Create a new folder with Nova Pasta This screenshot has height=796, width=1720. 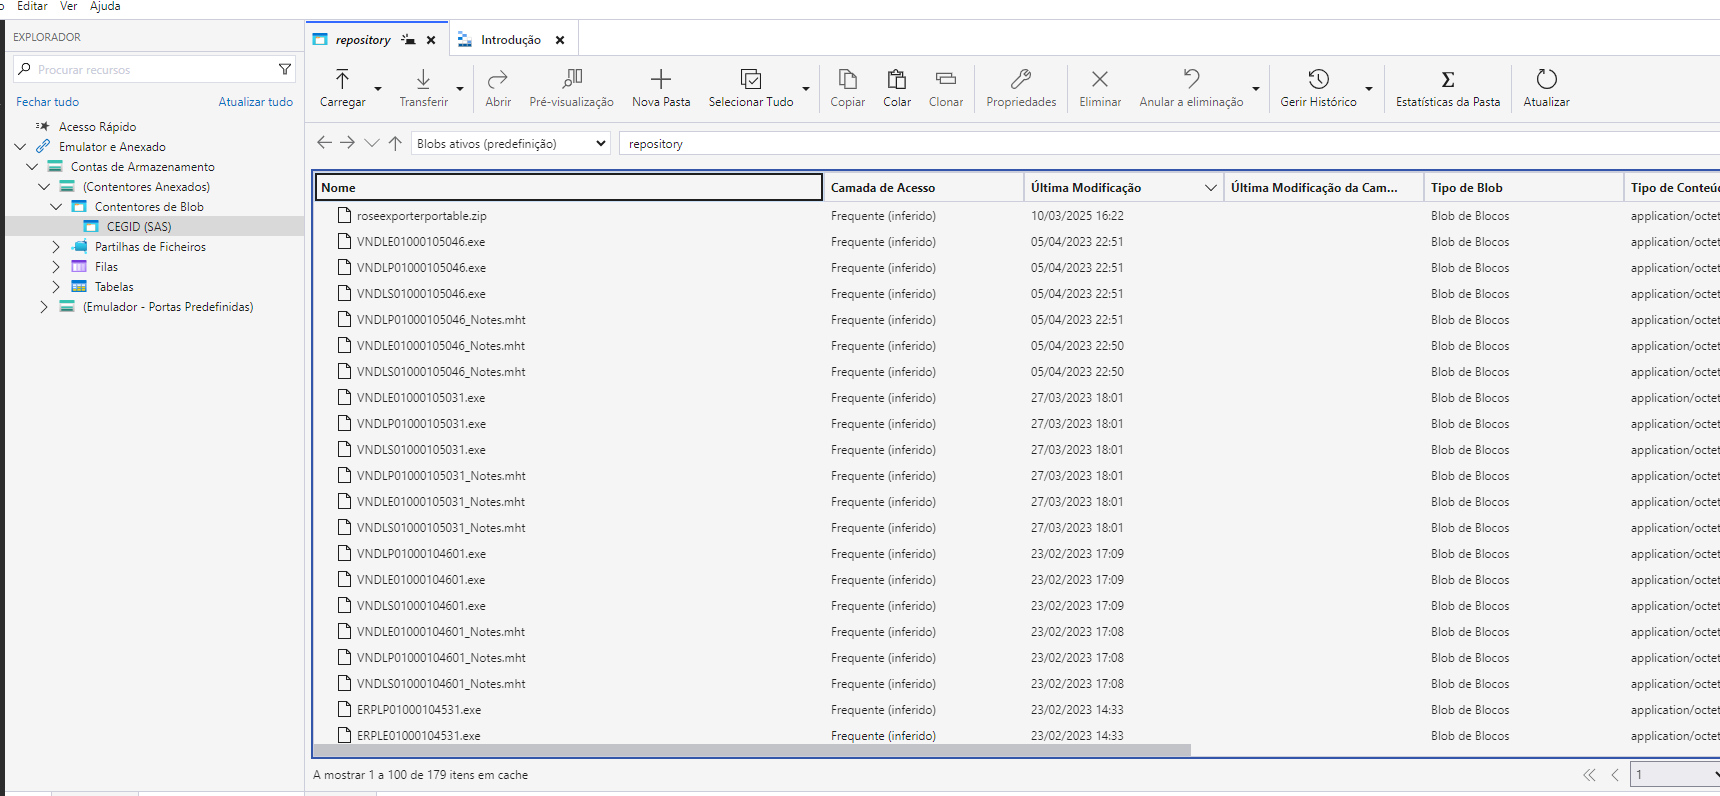(x=660, y=88)
